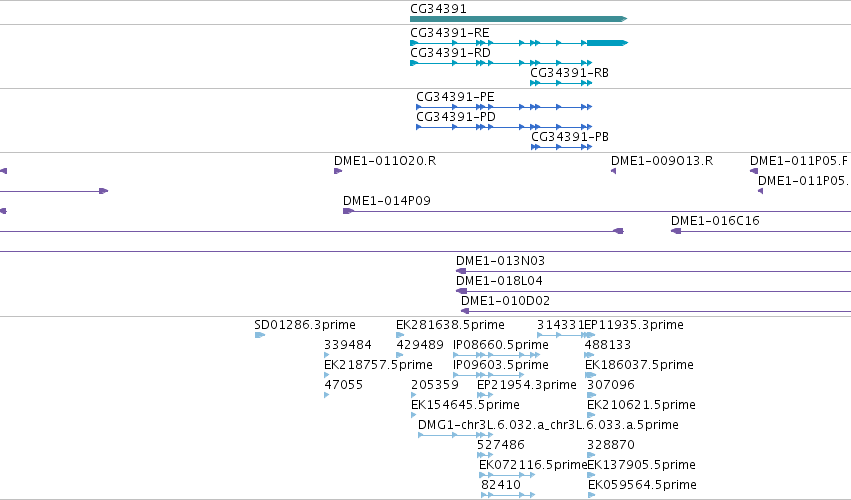Click the DME1-009O13.R feature label
Viewport: 851px width, 500px height.
pos(662,161)
